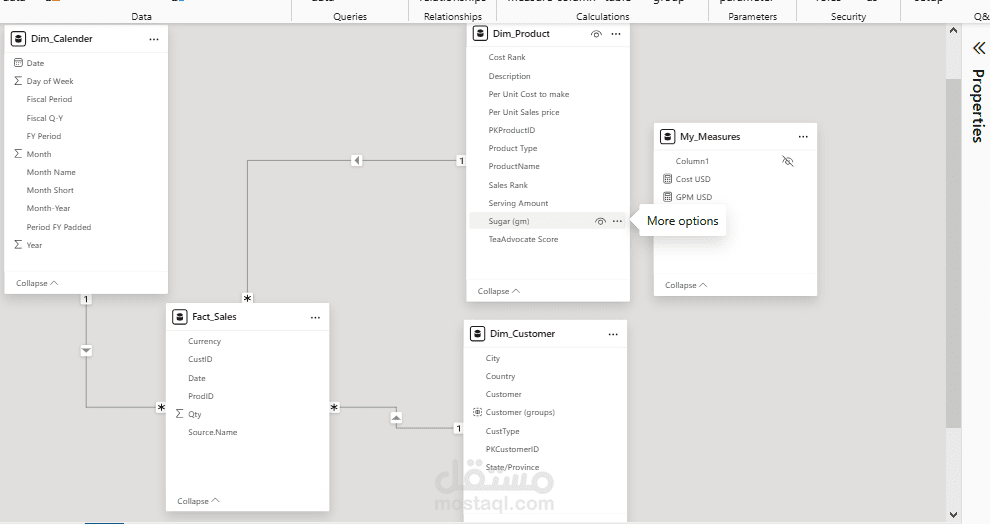Select the Per Unit Cost to make field
990x524 pixels.
pos(529,94)
